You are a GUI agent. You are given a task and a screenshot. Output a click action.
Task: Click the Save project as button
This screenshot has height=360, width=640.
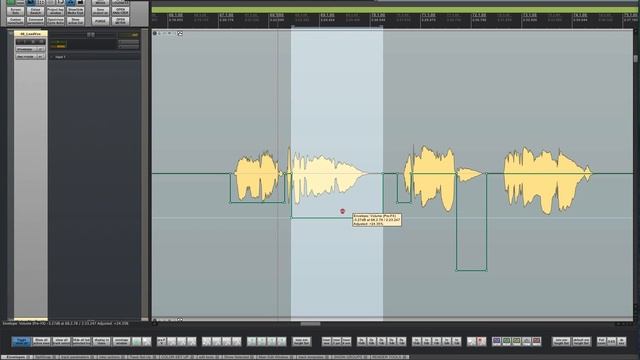pyautogui.click(x=100, y=11)
